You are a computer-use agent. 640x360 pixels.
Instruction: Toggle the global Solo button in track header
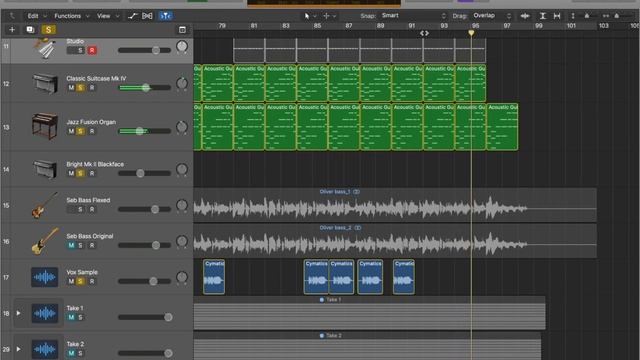[x=49, y=29]
